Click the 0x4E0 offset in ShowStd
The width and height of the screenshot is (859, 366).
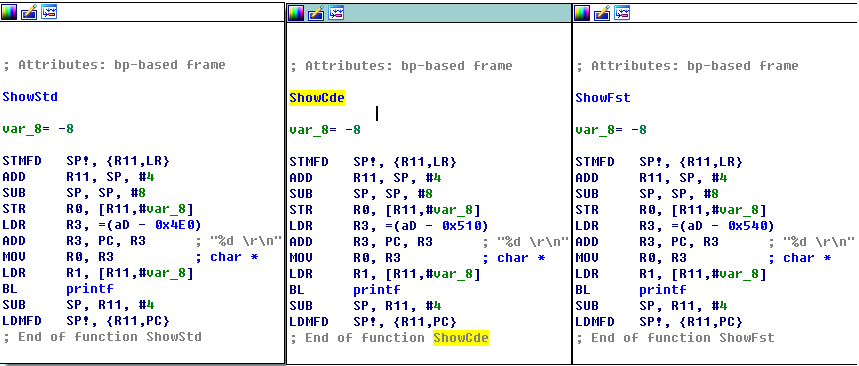176,225
